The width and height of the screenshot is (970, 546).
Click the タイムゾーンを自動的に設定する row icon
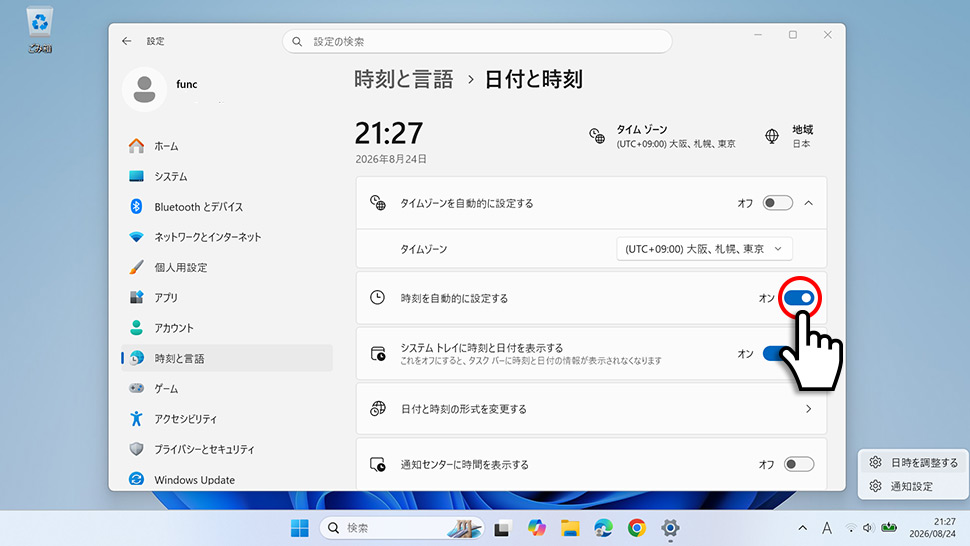(378, 203)
